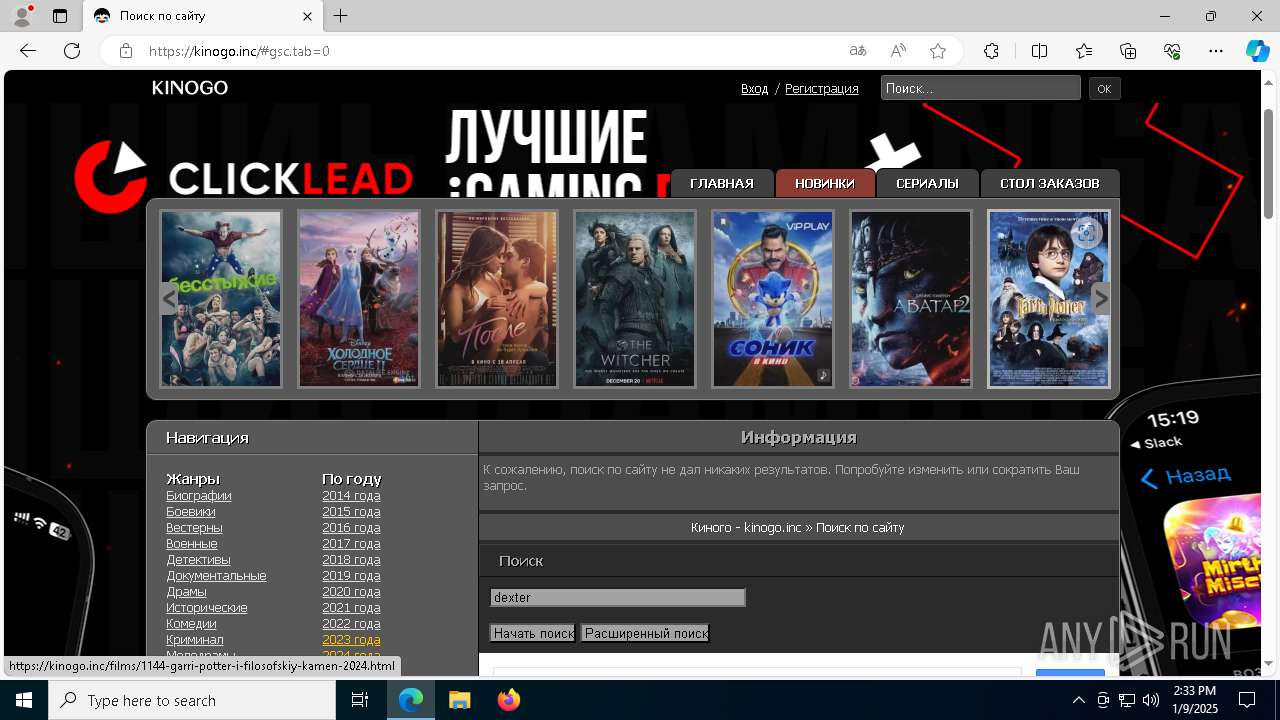Open the Соник в кино poster

(773, 299)
